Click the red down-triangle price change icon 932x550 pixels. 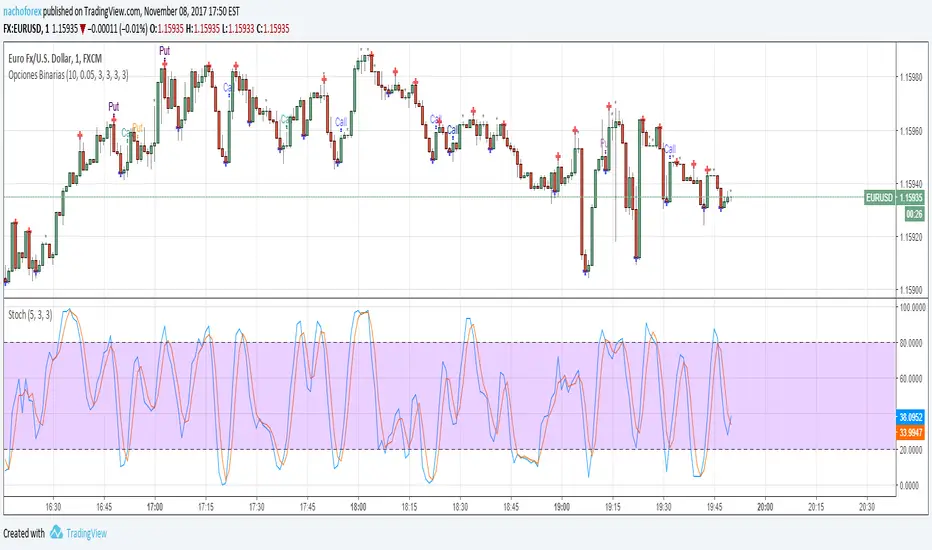pyautogui.click(x=83, y=29)
